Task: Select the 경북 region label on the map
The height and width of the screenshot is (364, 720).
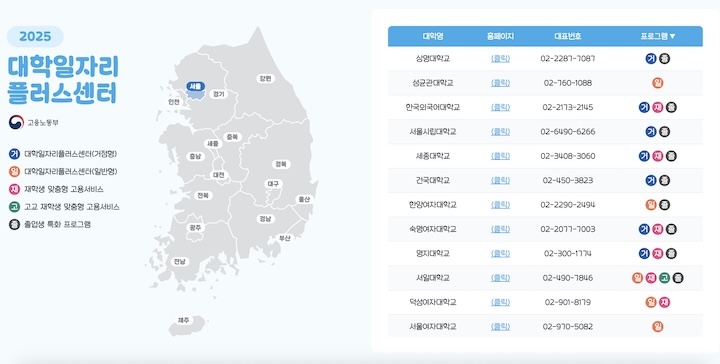Action: [281, 164]
